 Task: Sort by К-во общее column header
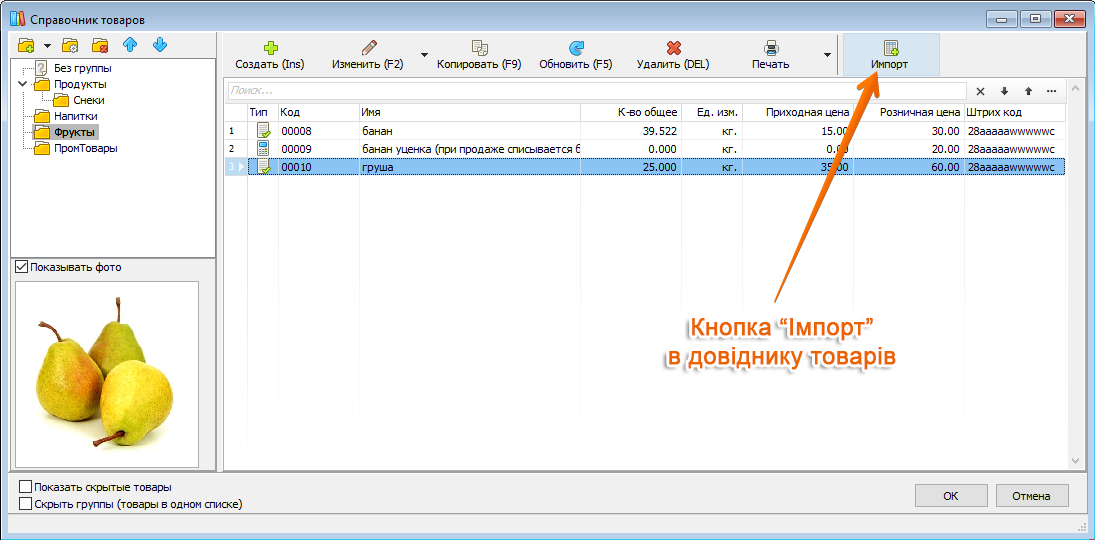pos(631,112)
